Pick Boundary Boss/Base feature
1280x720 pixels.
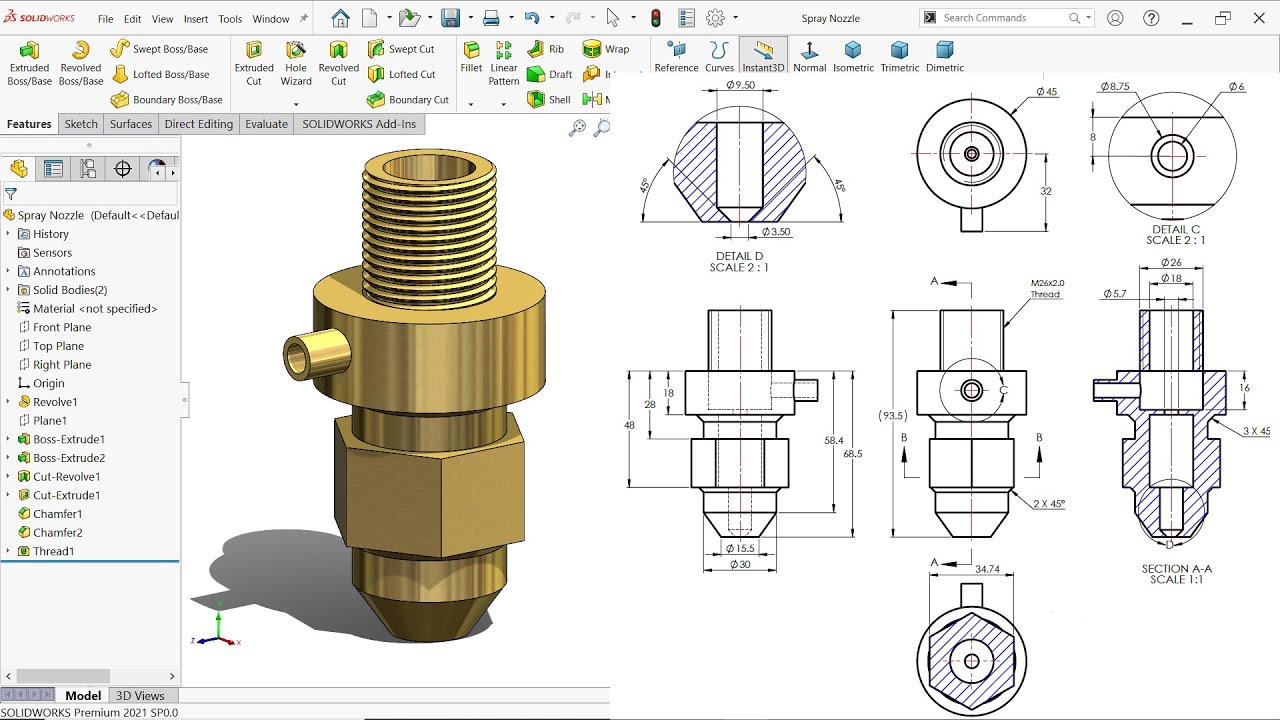point(167,100)
